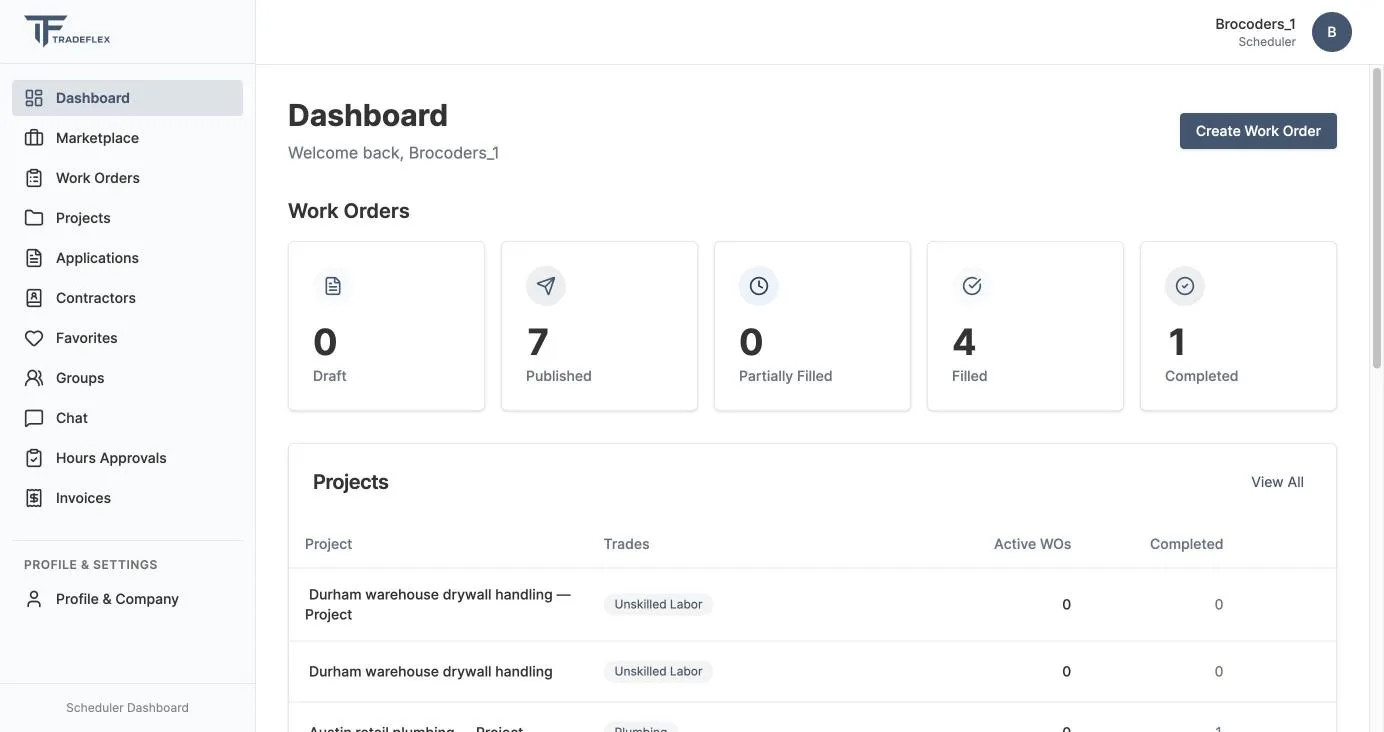
Task: Open Profile & Company settings
Action: pos(127,599)
